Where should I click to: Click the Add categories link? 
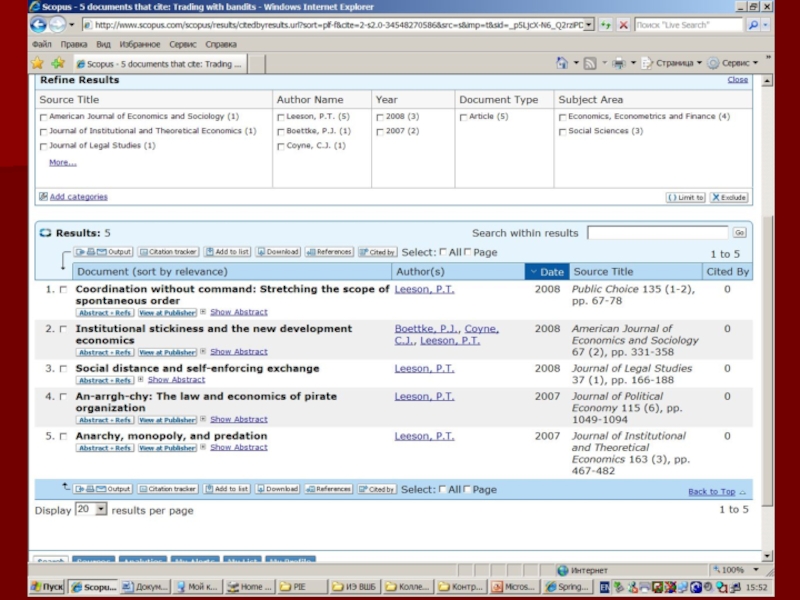(x=78, y=197)
